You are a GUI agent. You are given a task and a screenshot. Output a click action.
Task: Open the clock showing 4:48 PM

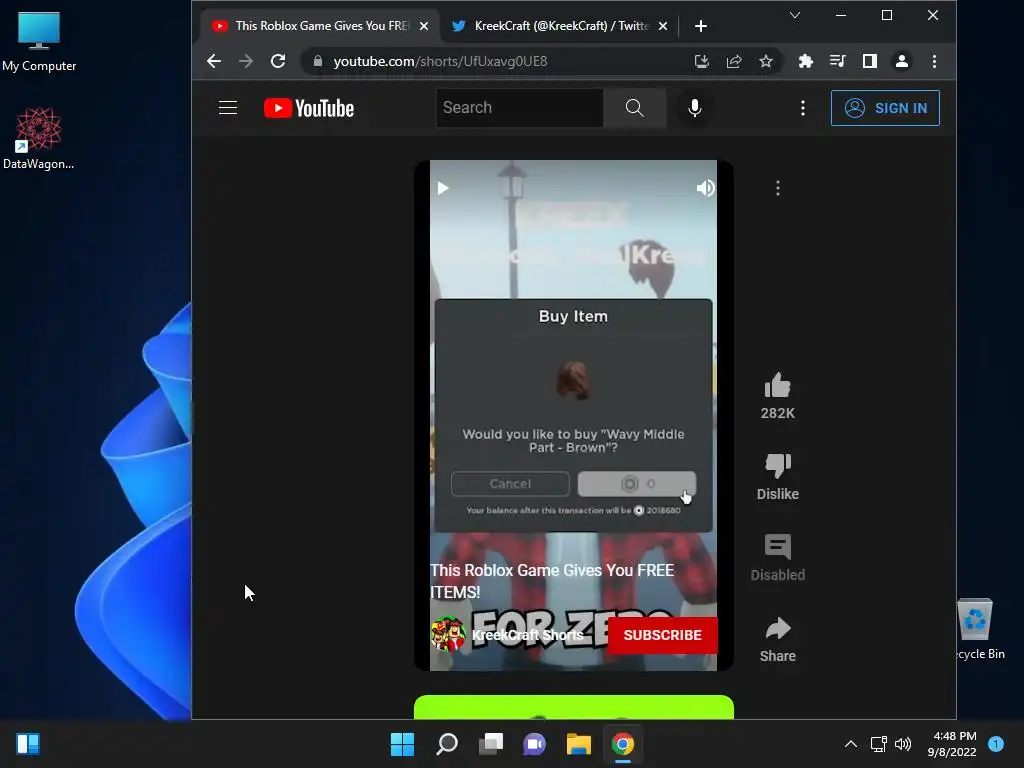(x=952, y=744)
